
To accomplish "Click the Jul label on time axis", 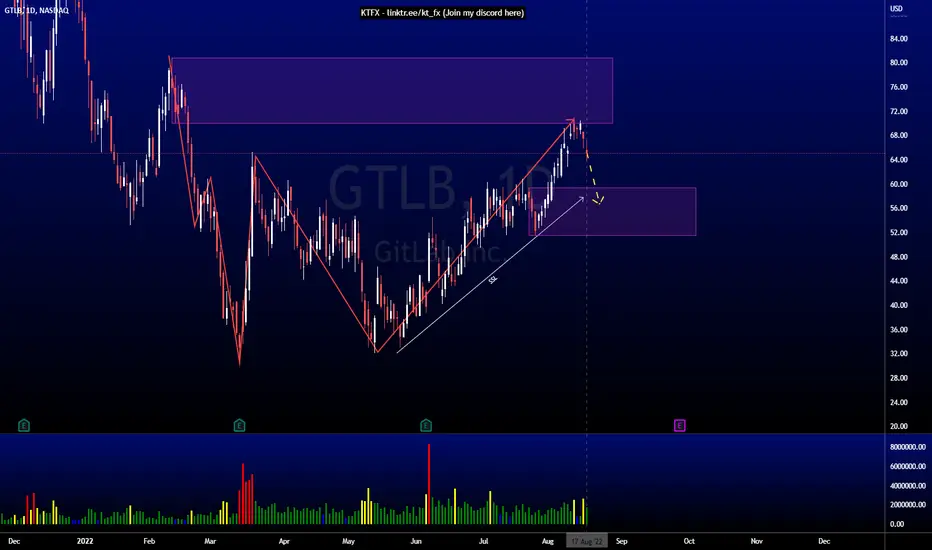I will [x=484, y=541].
